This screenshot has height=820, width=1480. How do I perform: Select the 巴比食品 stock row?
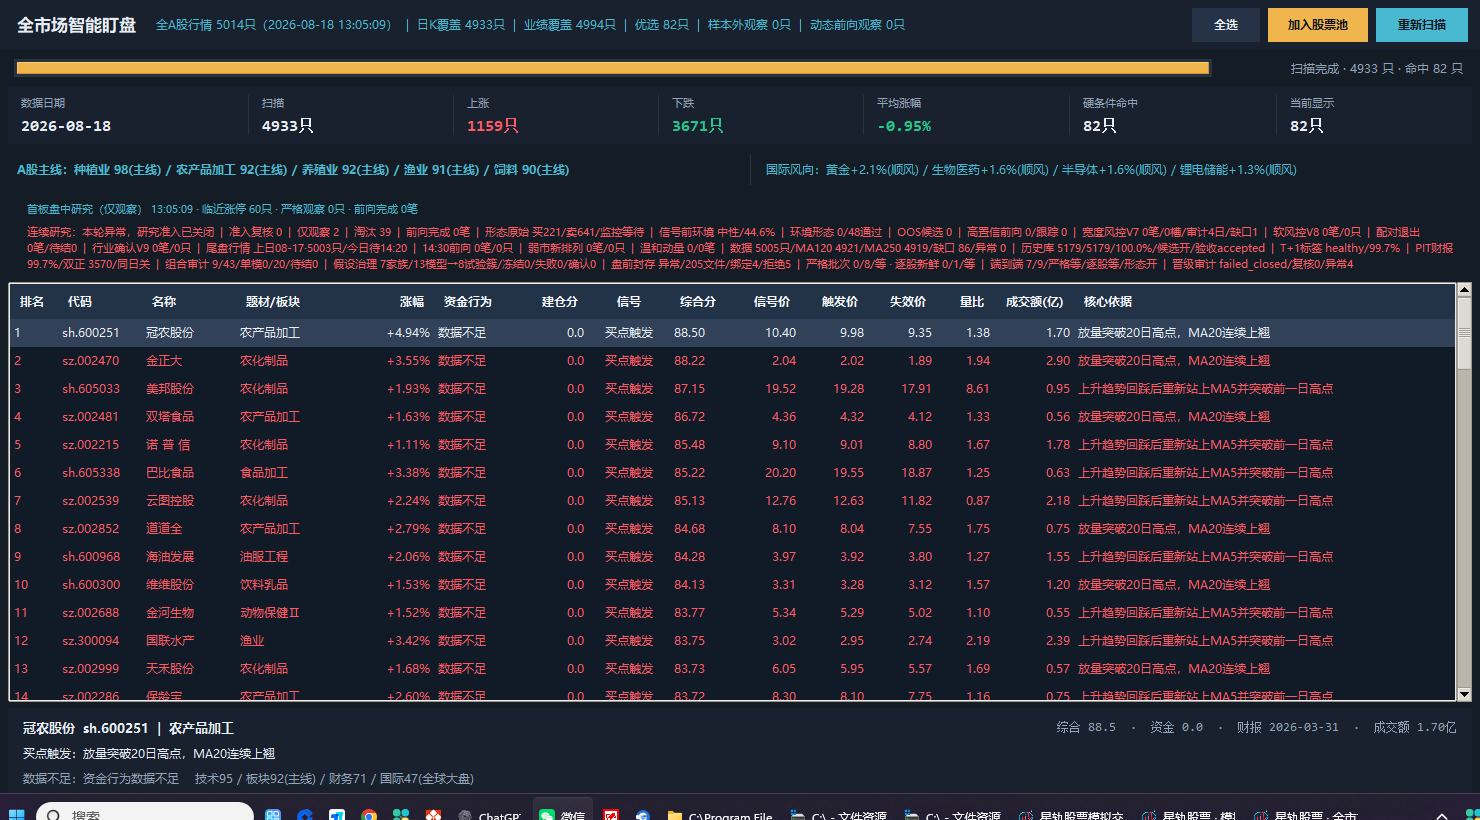733,473
